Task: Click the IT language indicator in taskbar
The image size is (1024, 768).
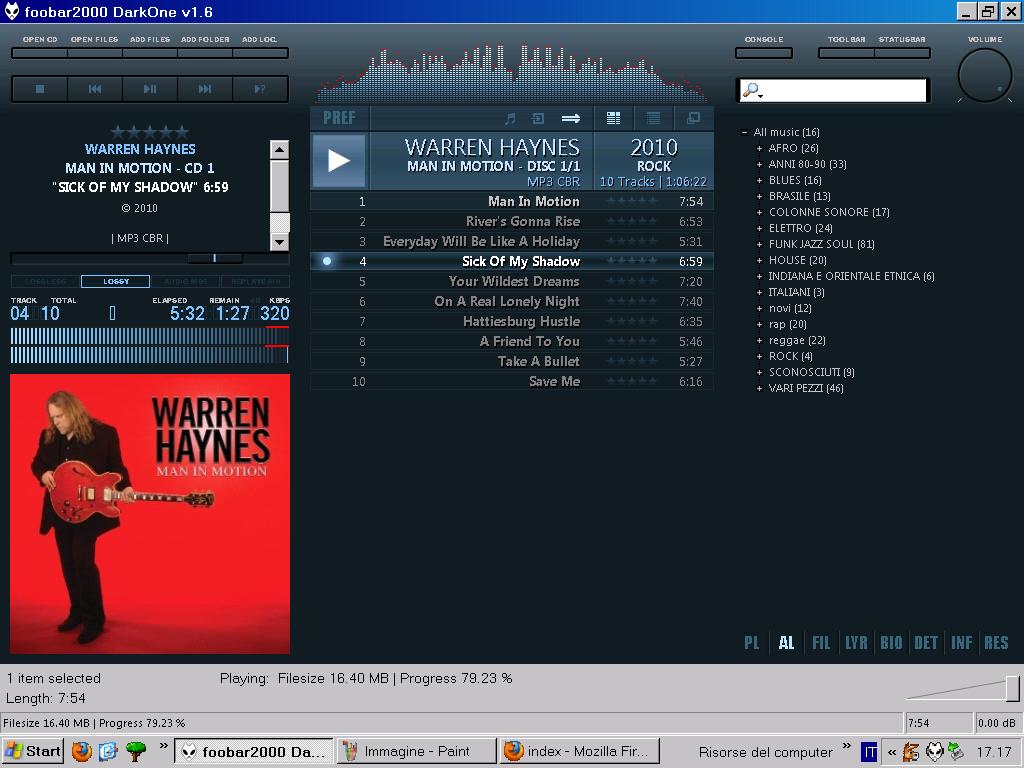Action: (x=869, y=752)
